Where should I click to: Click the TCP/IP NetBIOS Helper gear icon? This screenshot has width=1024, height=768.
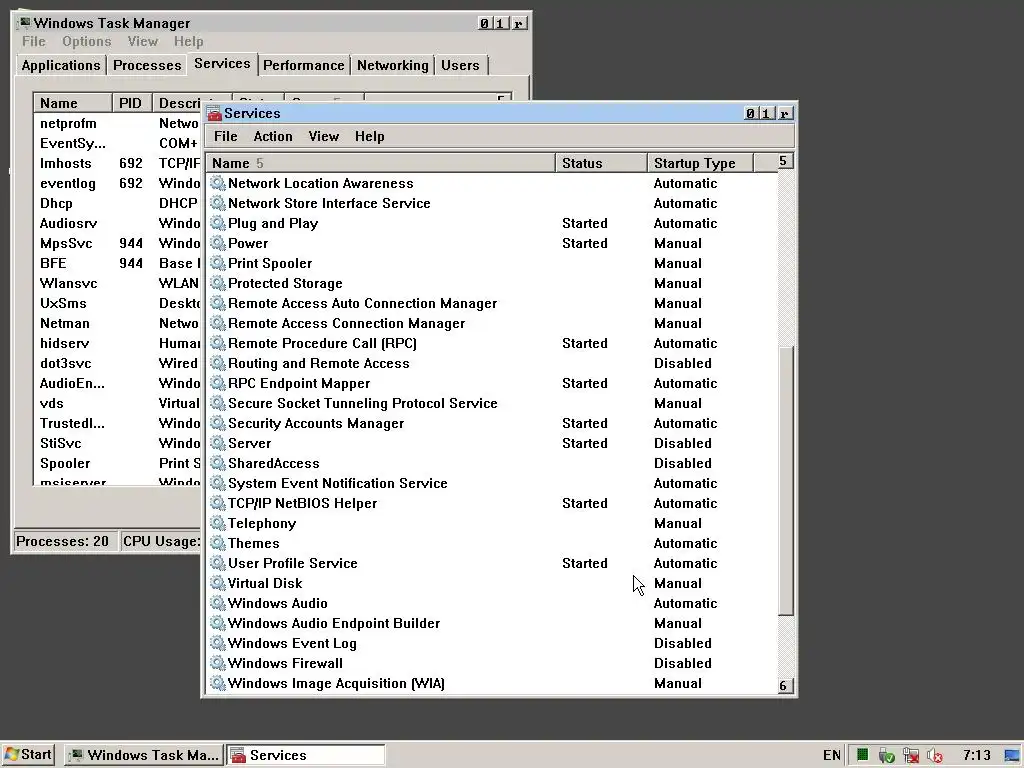217,504
